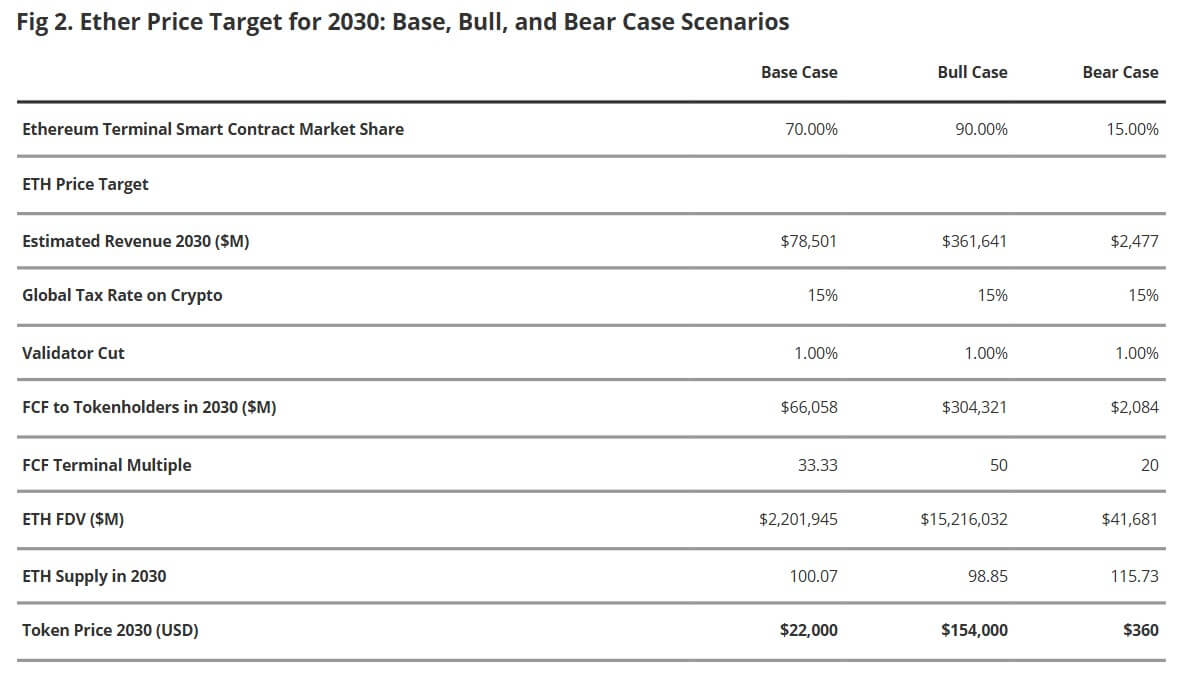
Task: Select the Base Case column header
Action: point(799,72)
